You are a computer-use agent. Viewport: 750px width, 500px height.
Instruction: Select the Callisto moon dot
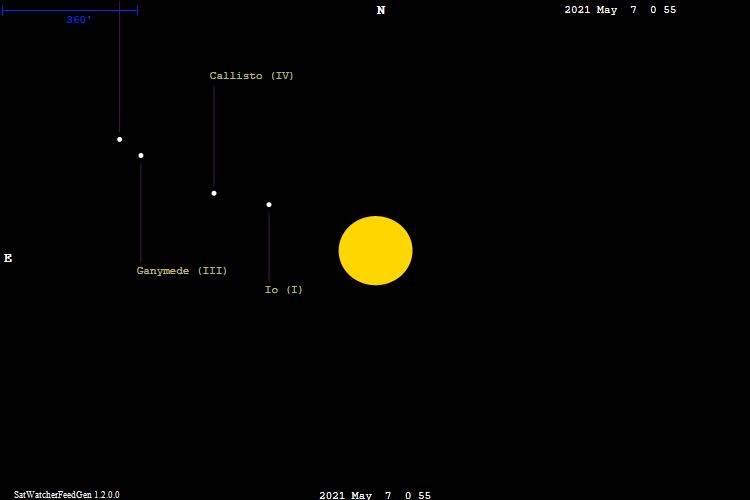click(x=214, y=193)
